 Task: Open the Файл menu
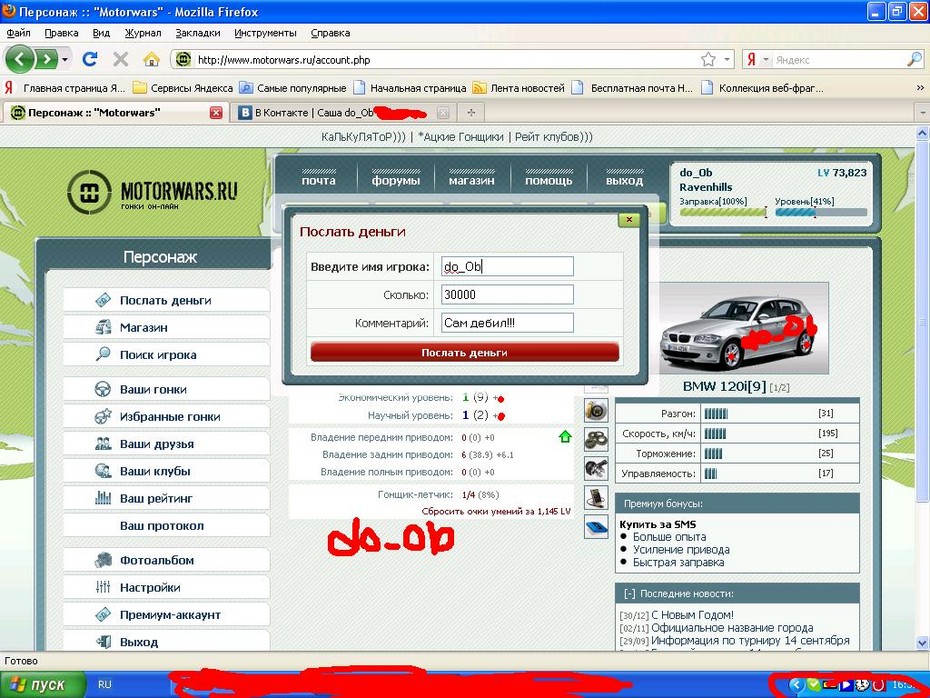click(x=18, y=33)
